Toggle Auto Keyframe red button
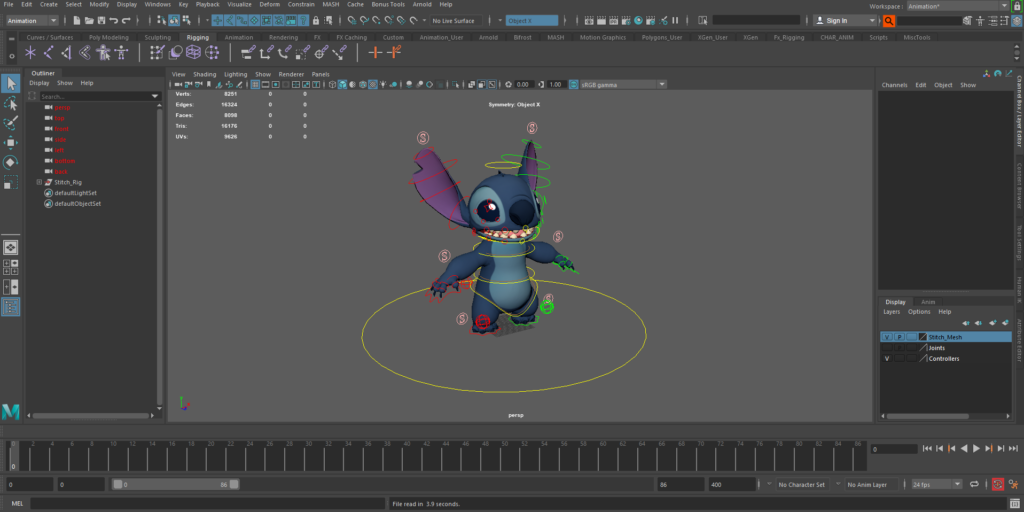The width and height of the screenshot is (1024, 512). click(998, 485)
